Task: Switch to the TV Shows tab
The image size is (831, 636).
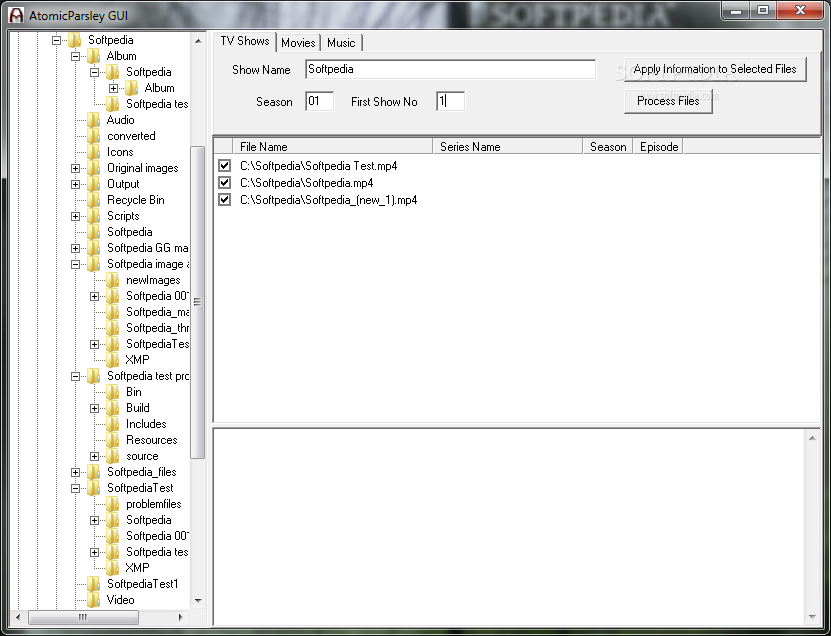Action: (245, 41)
